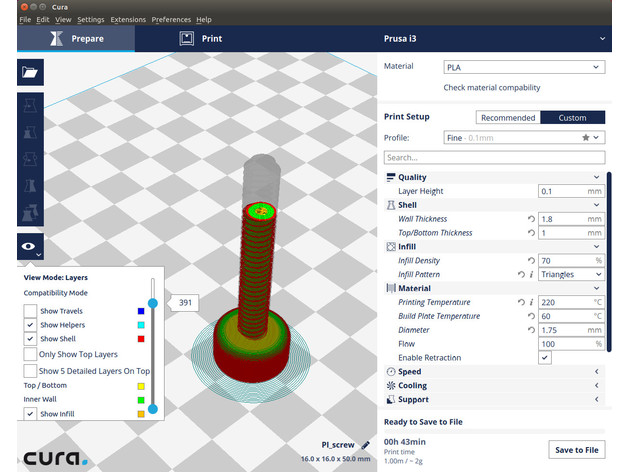This screenshot has width=628, height=472.
Task: Click the settings Search field
Action: pos(494,157)
